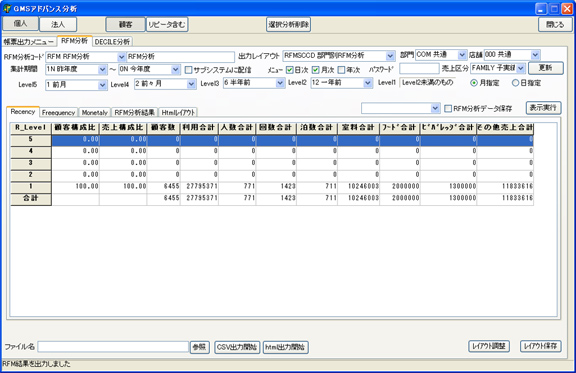This screenshot has width=576, height=373.
Task: Switch to the Freequency tab
Action: (x=58, y=112)
